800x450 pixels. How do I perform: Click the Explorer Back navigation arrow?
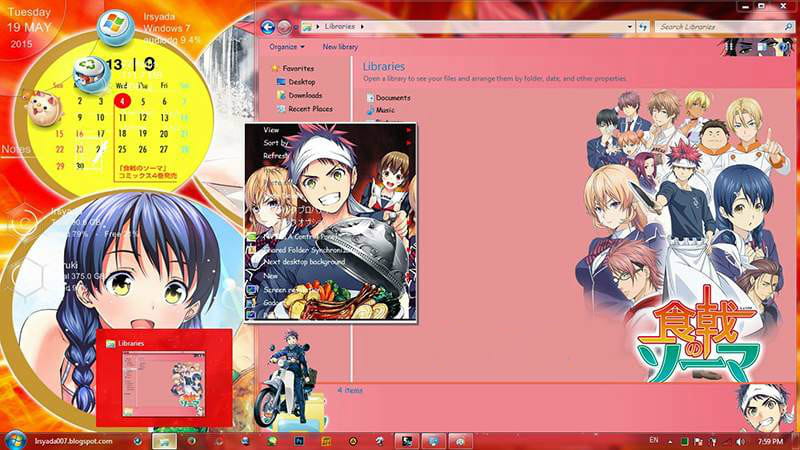click(x=268, y=27)
